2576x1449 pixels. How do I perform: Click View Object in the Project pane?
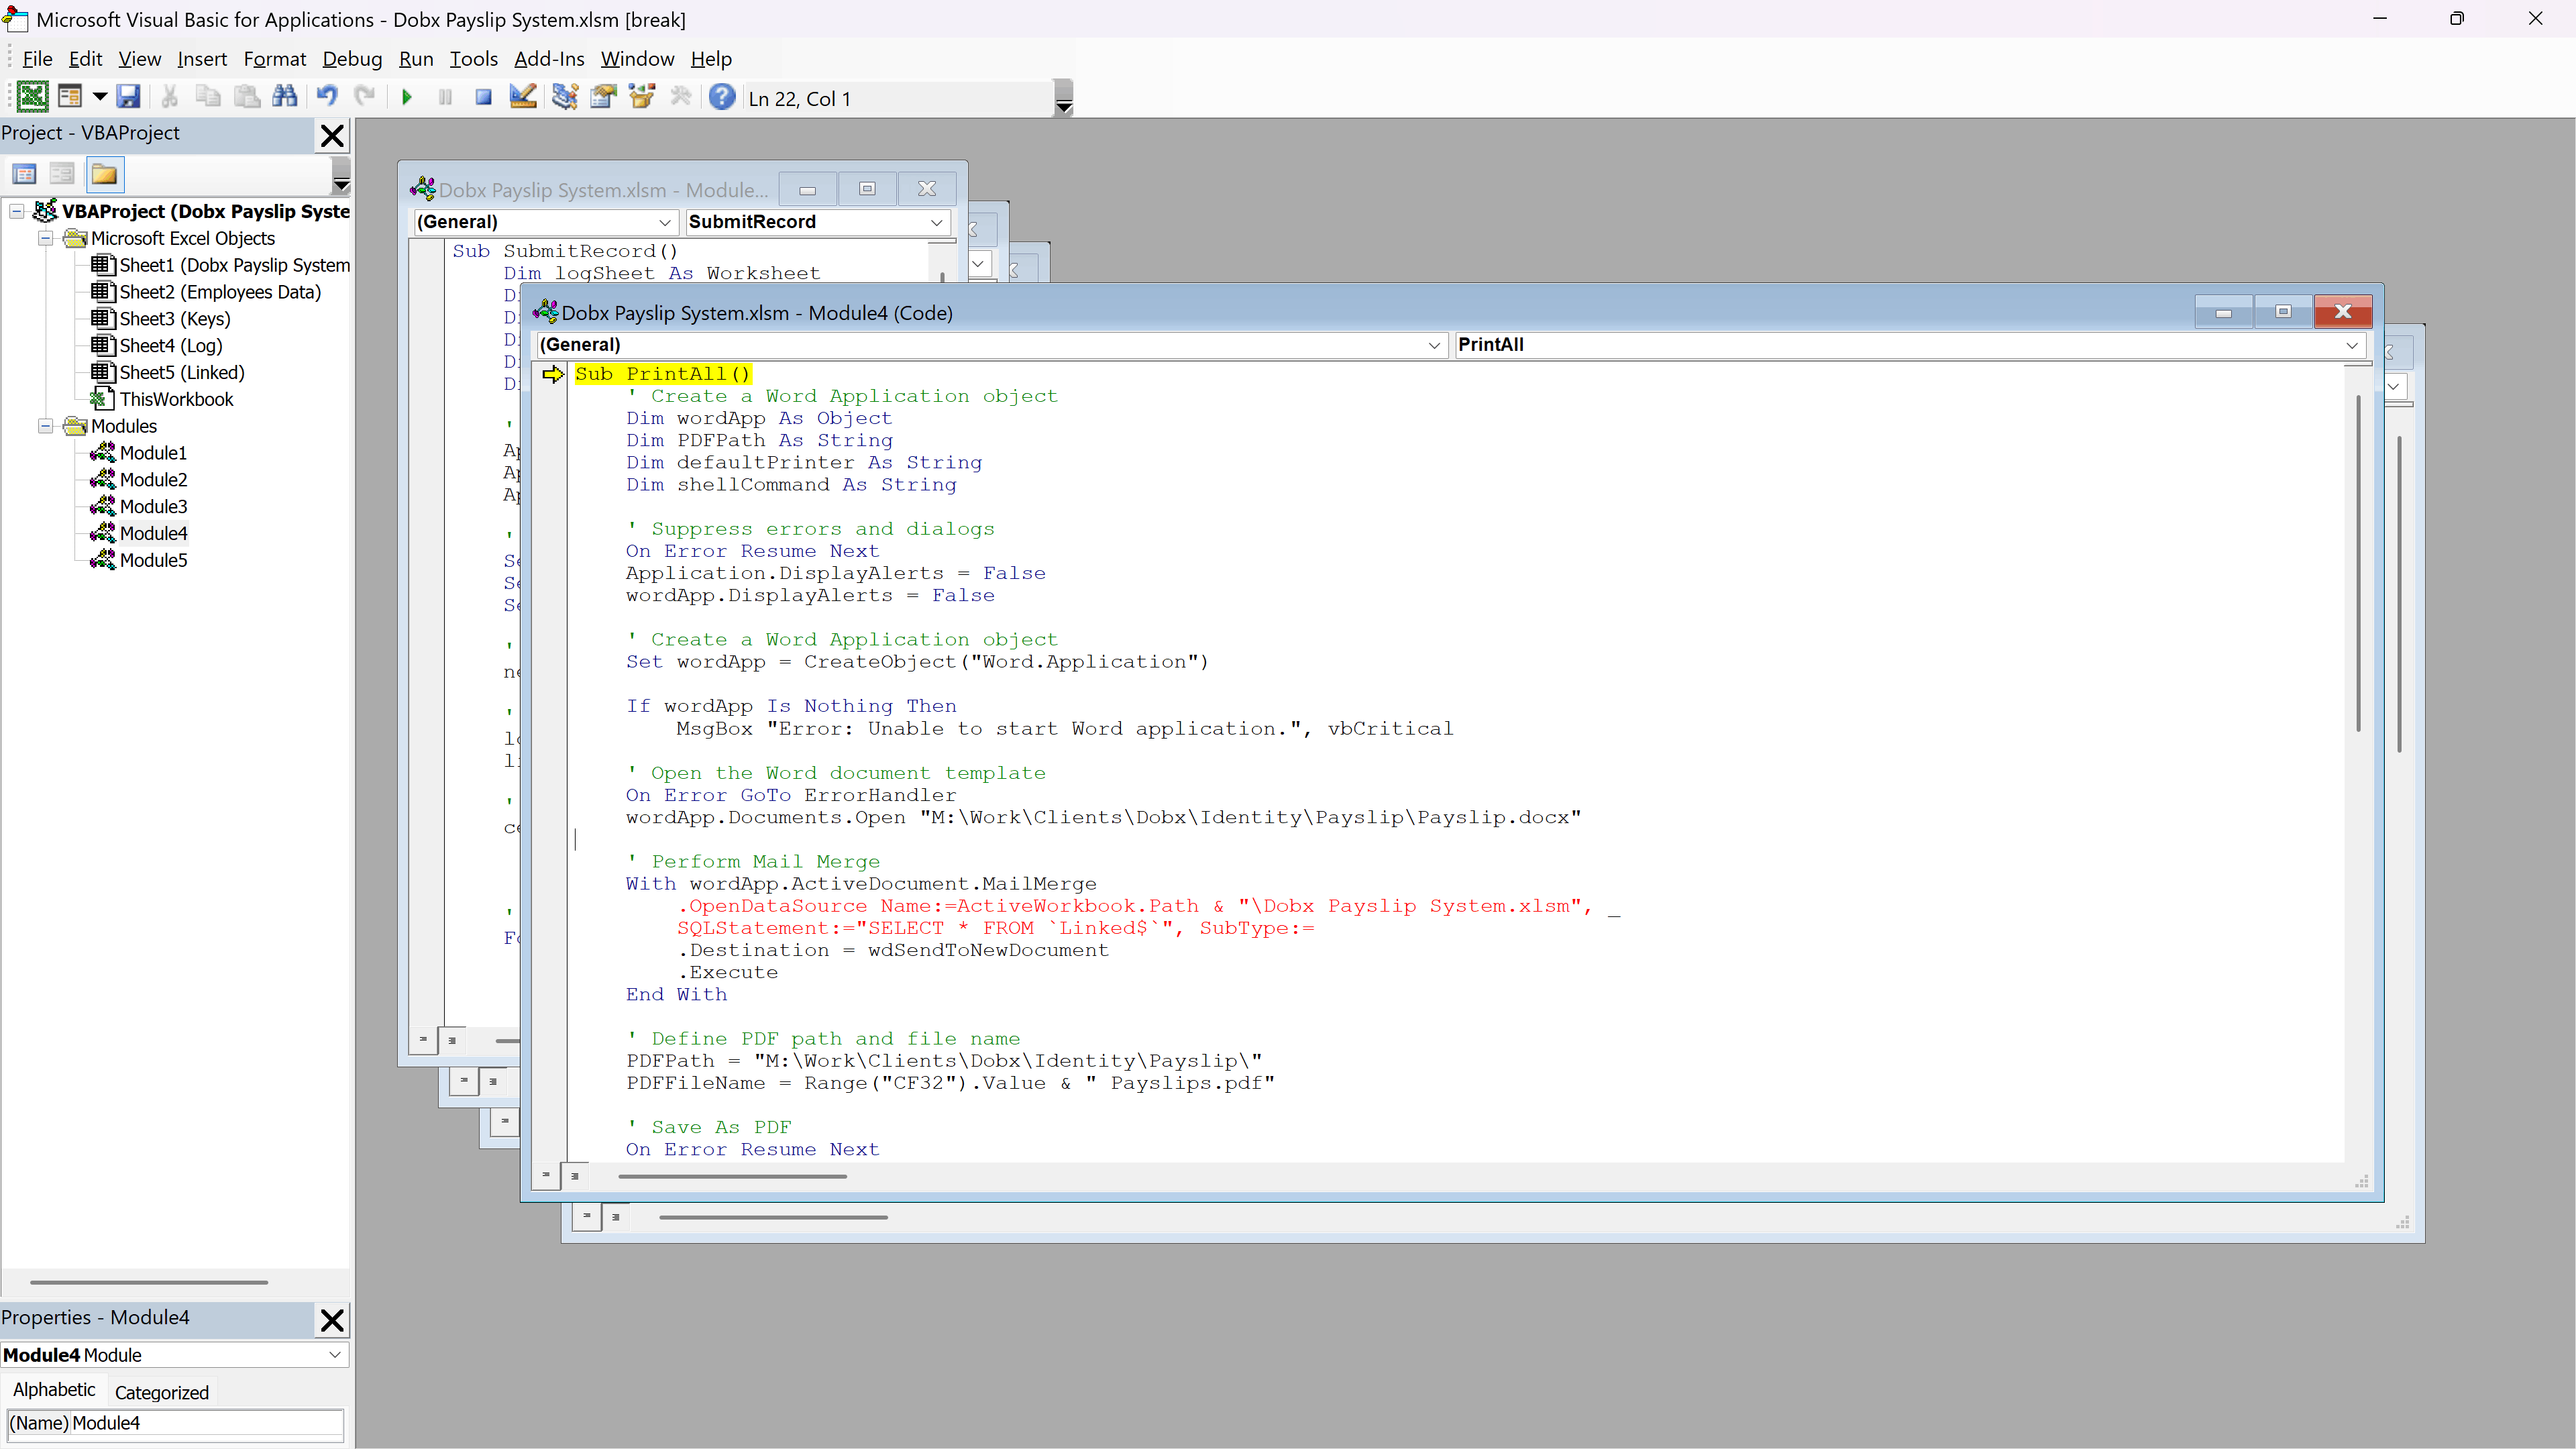[62, 174]
